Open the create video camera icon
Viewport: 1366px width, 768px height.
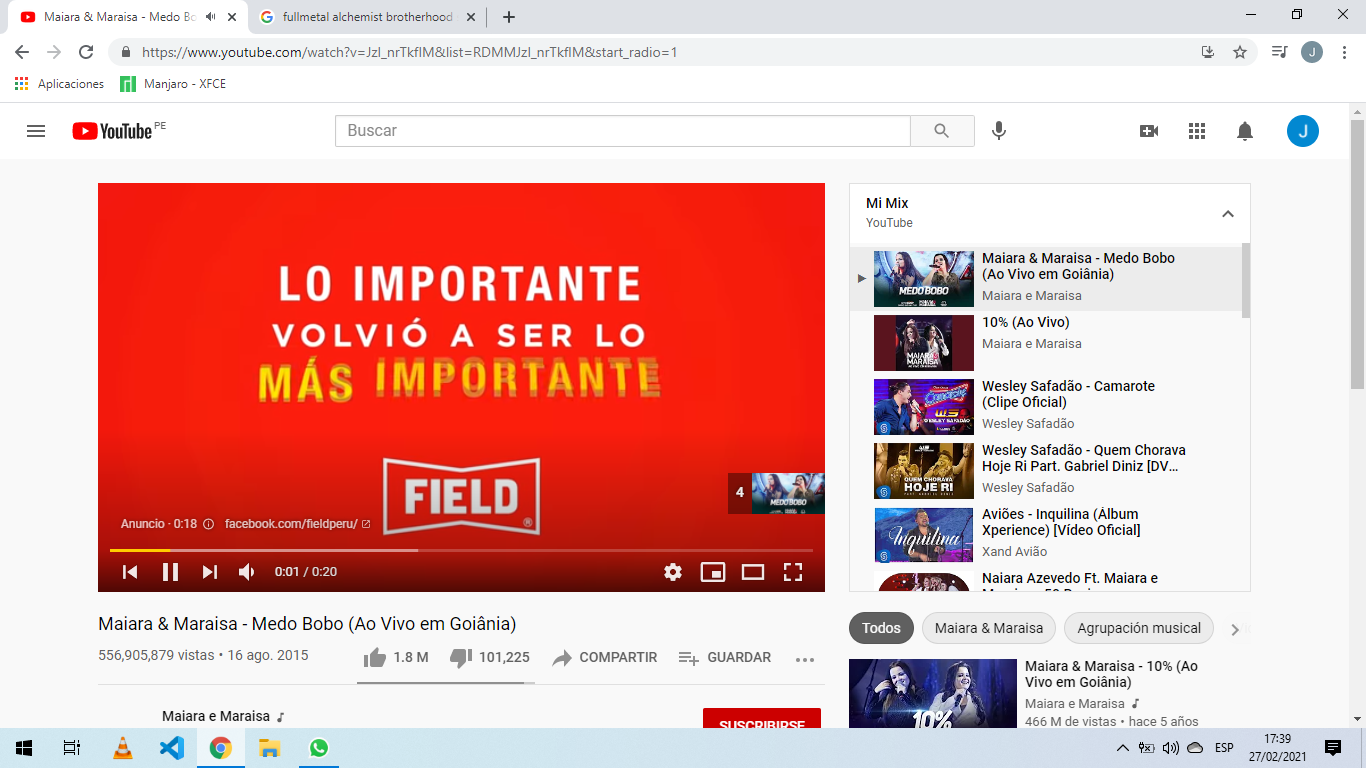pyautogui.click(x=1149, y=131)
